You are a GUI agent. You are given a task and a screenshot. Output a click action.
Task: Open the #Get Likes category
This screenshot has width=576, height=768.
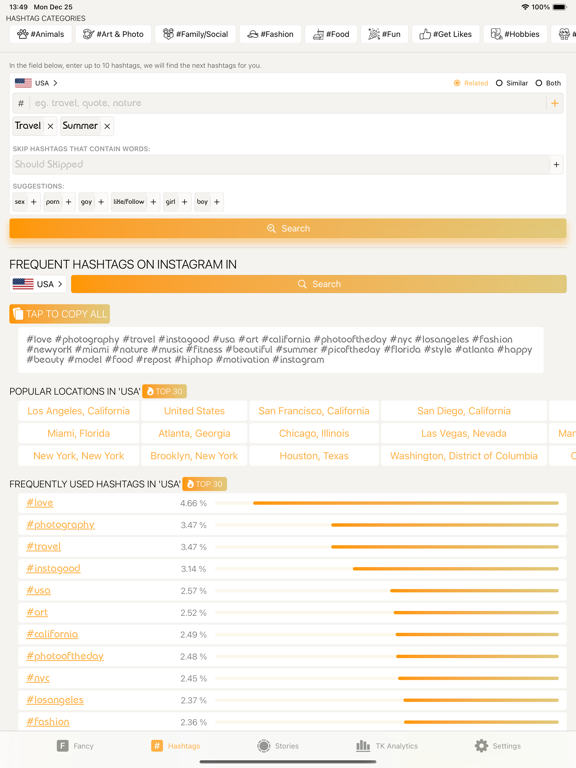446,34
